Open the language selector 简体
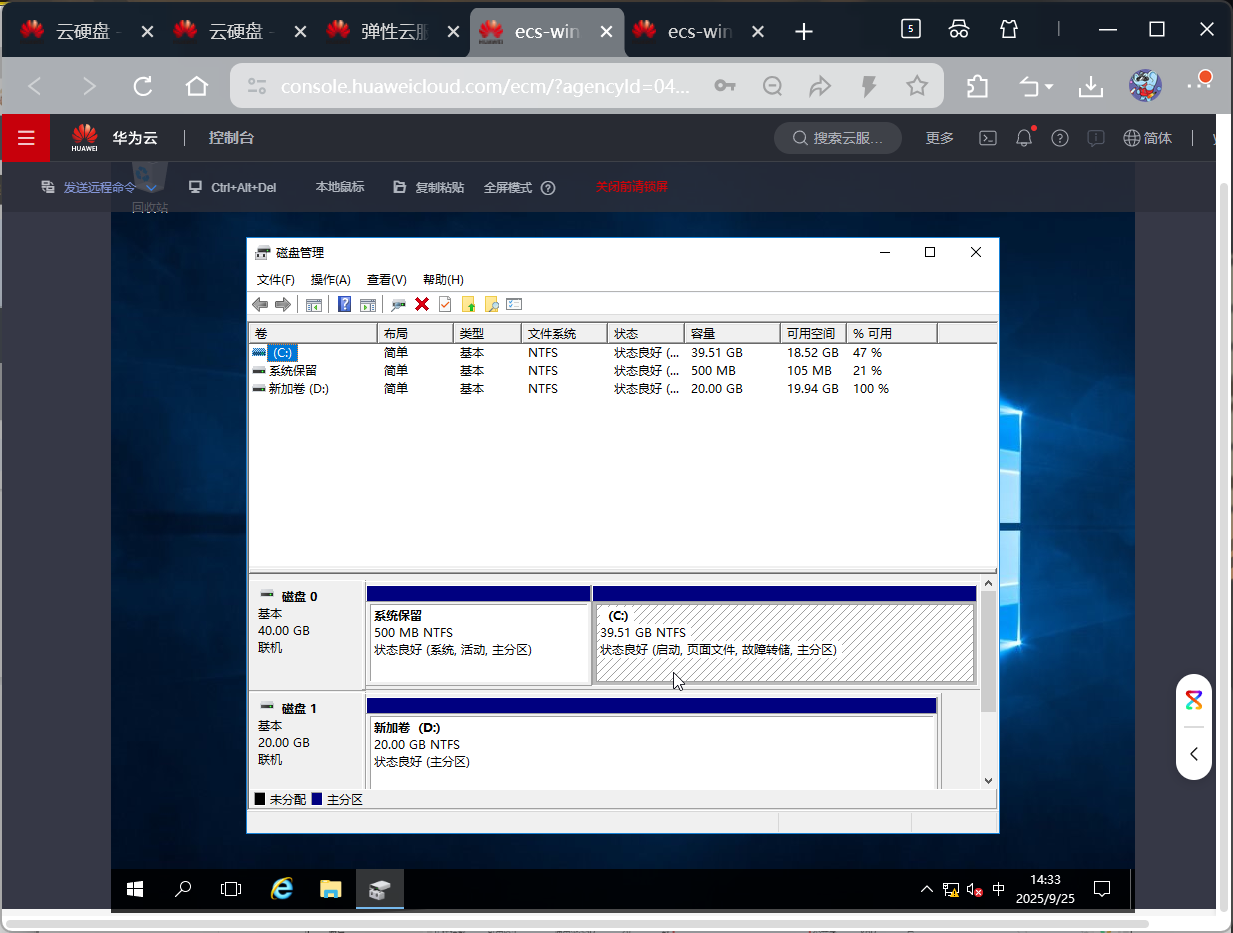 (1148, 138)
